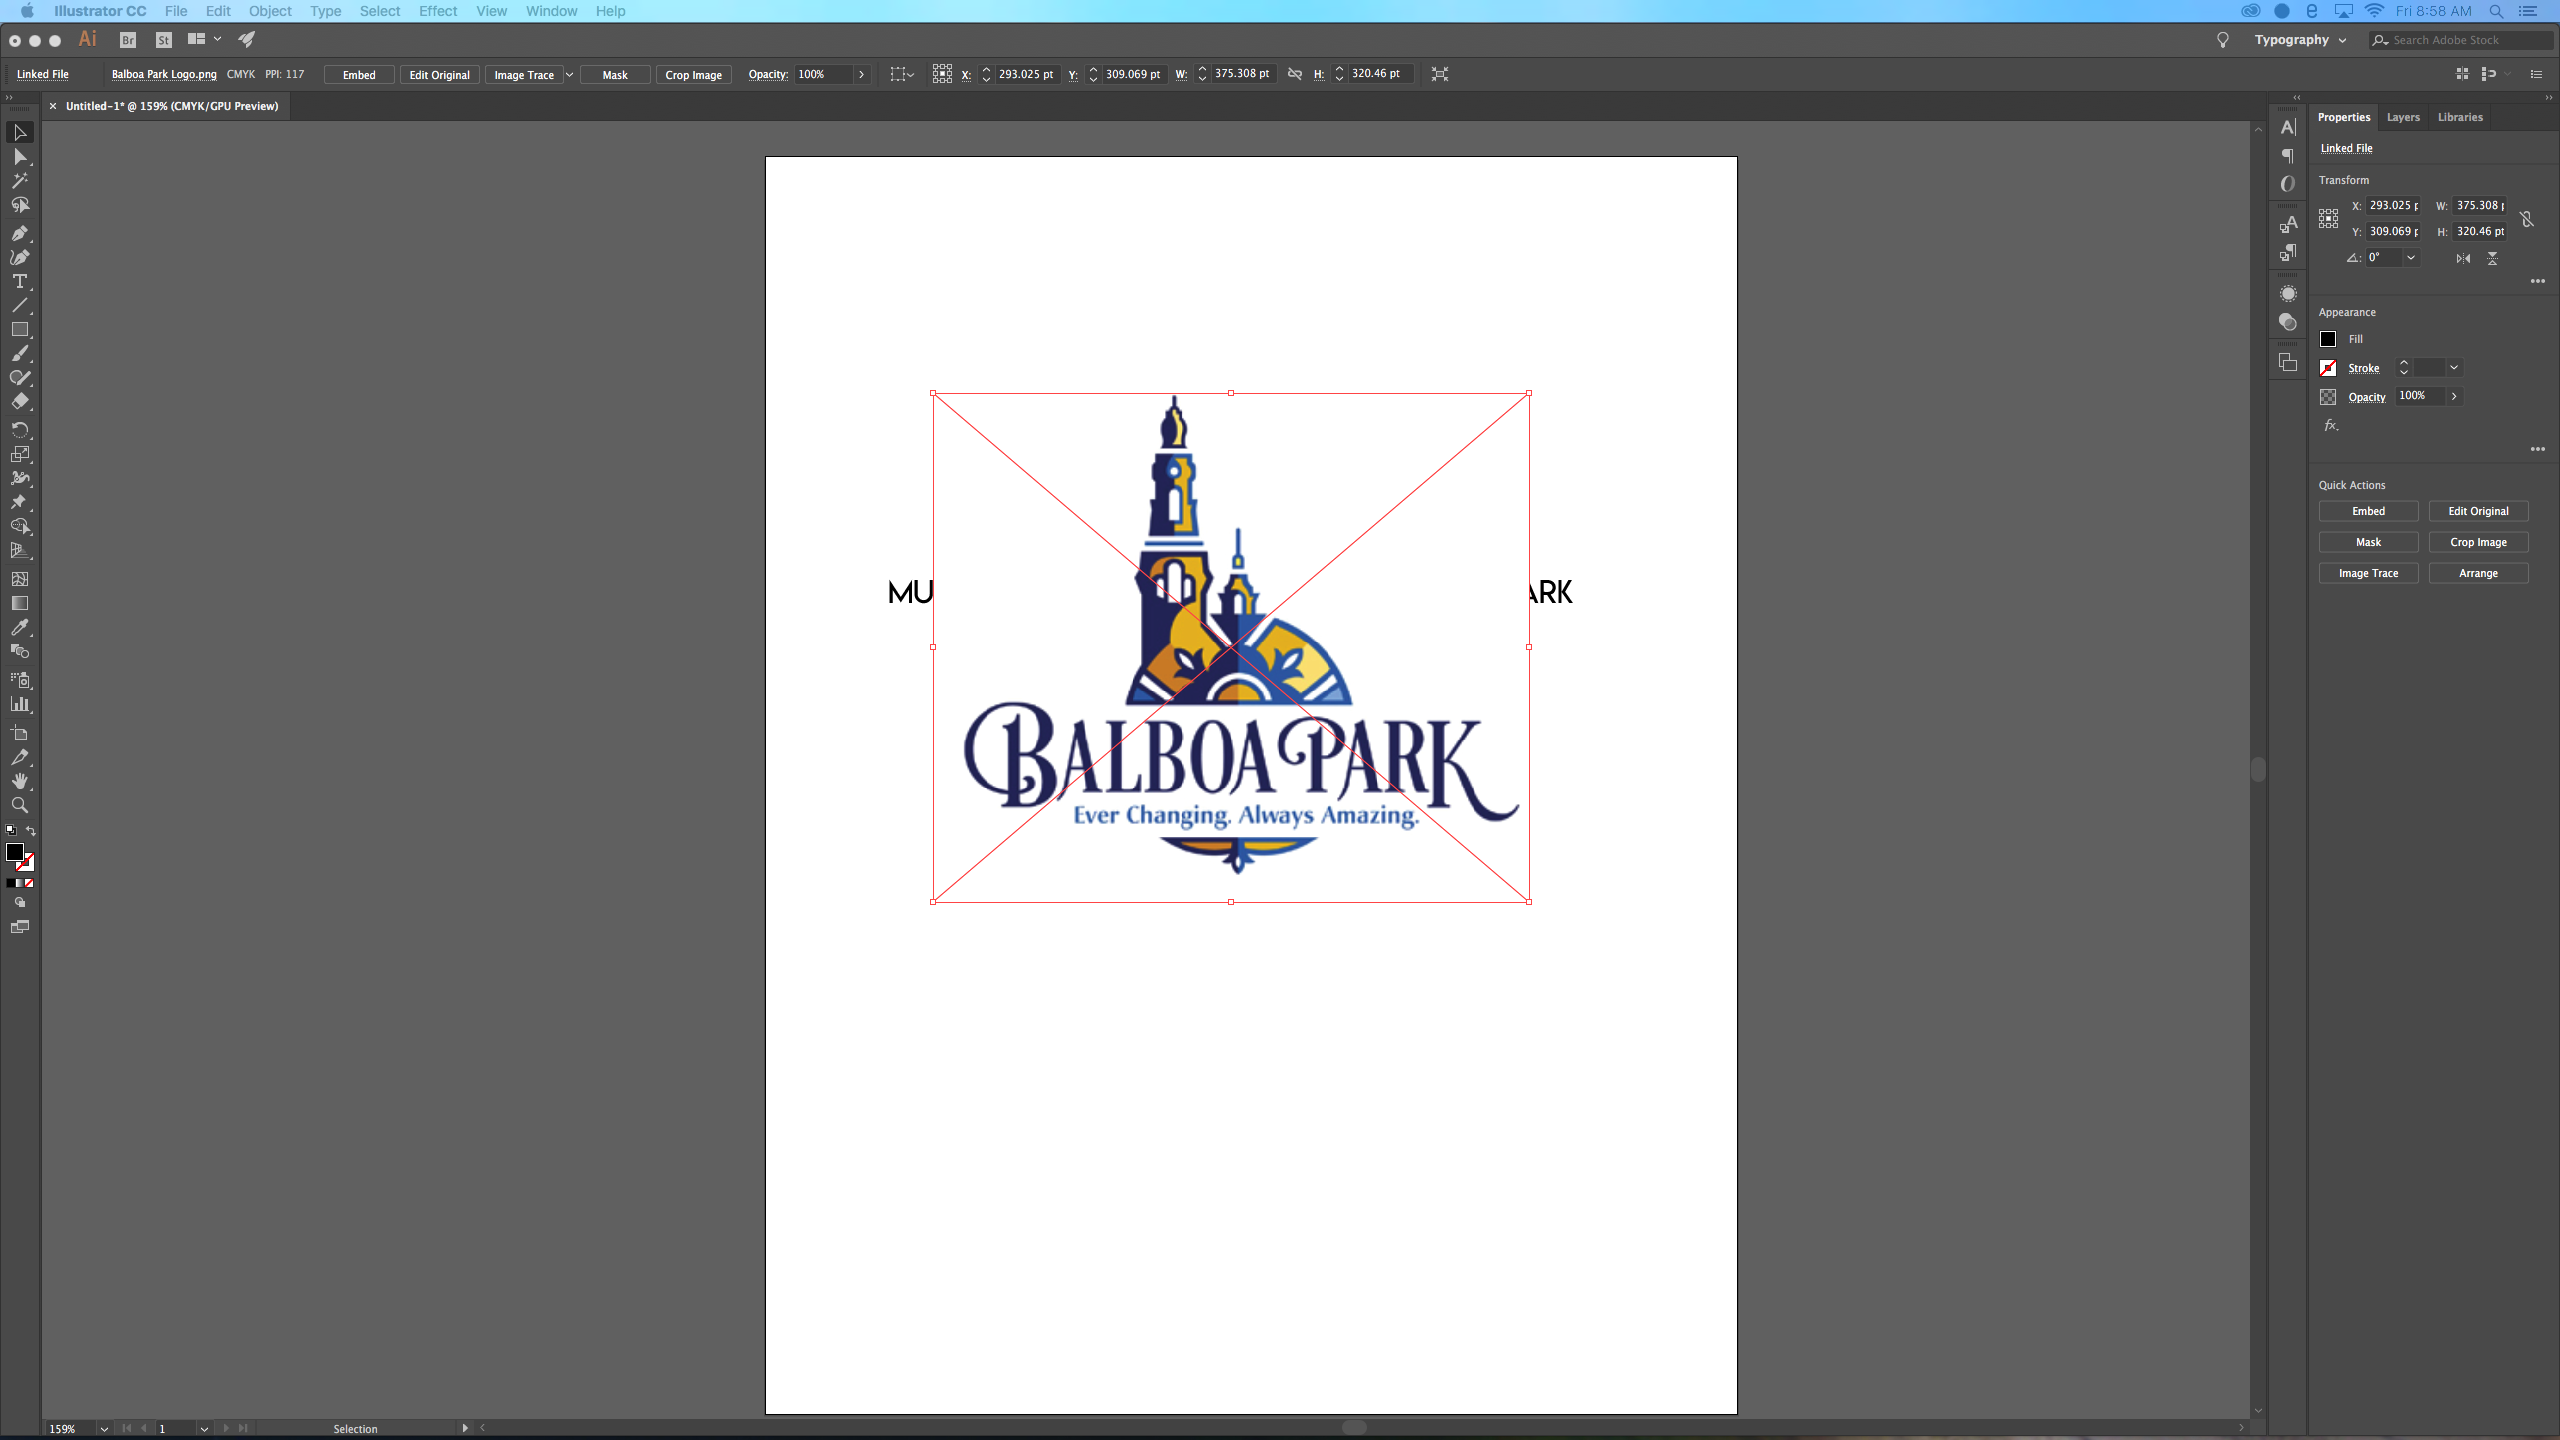Open stroke weight dropdown in Appearance
2560x1440 pixels.
pos(2454,368)
